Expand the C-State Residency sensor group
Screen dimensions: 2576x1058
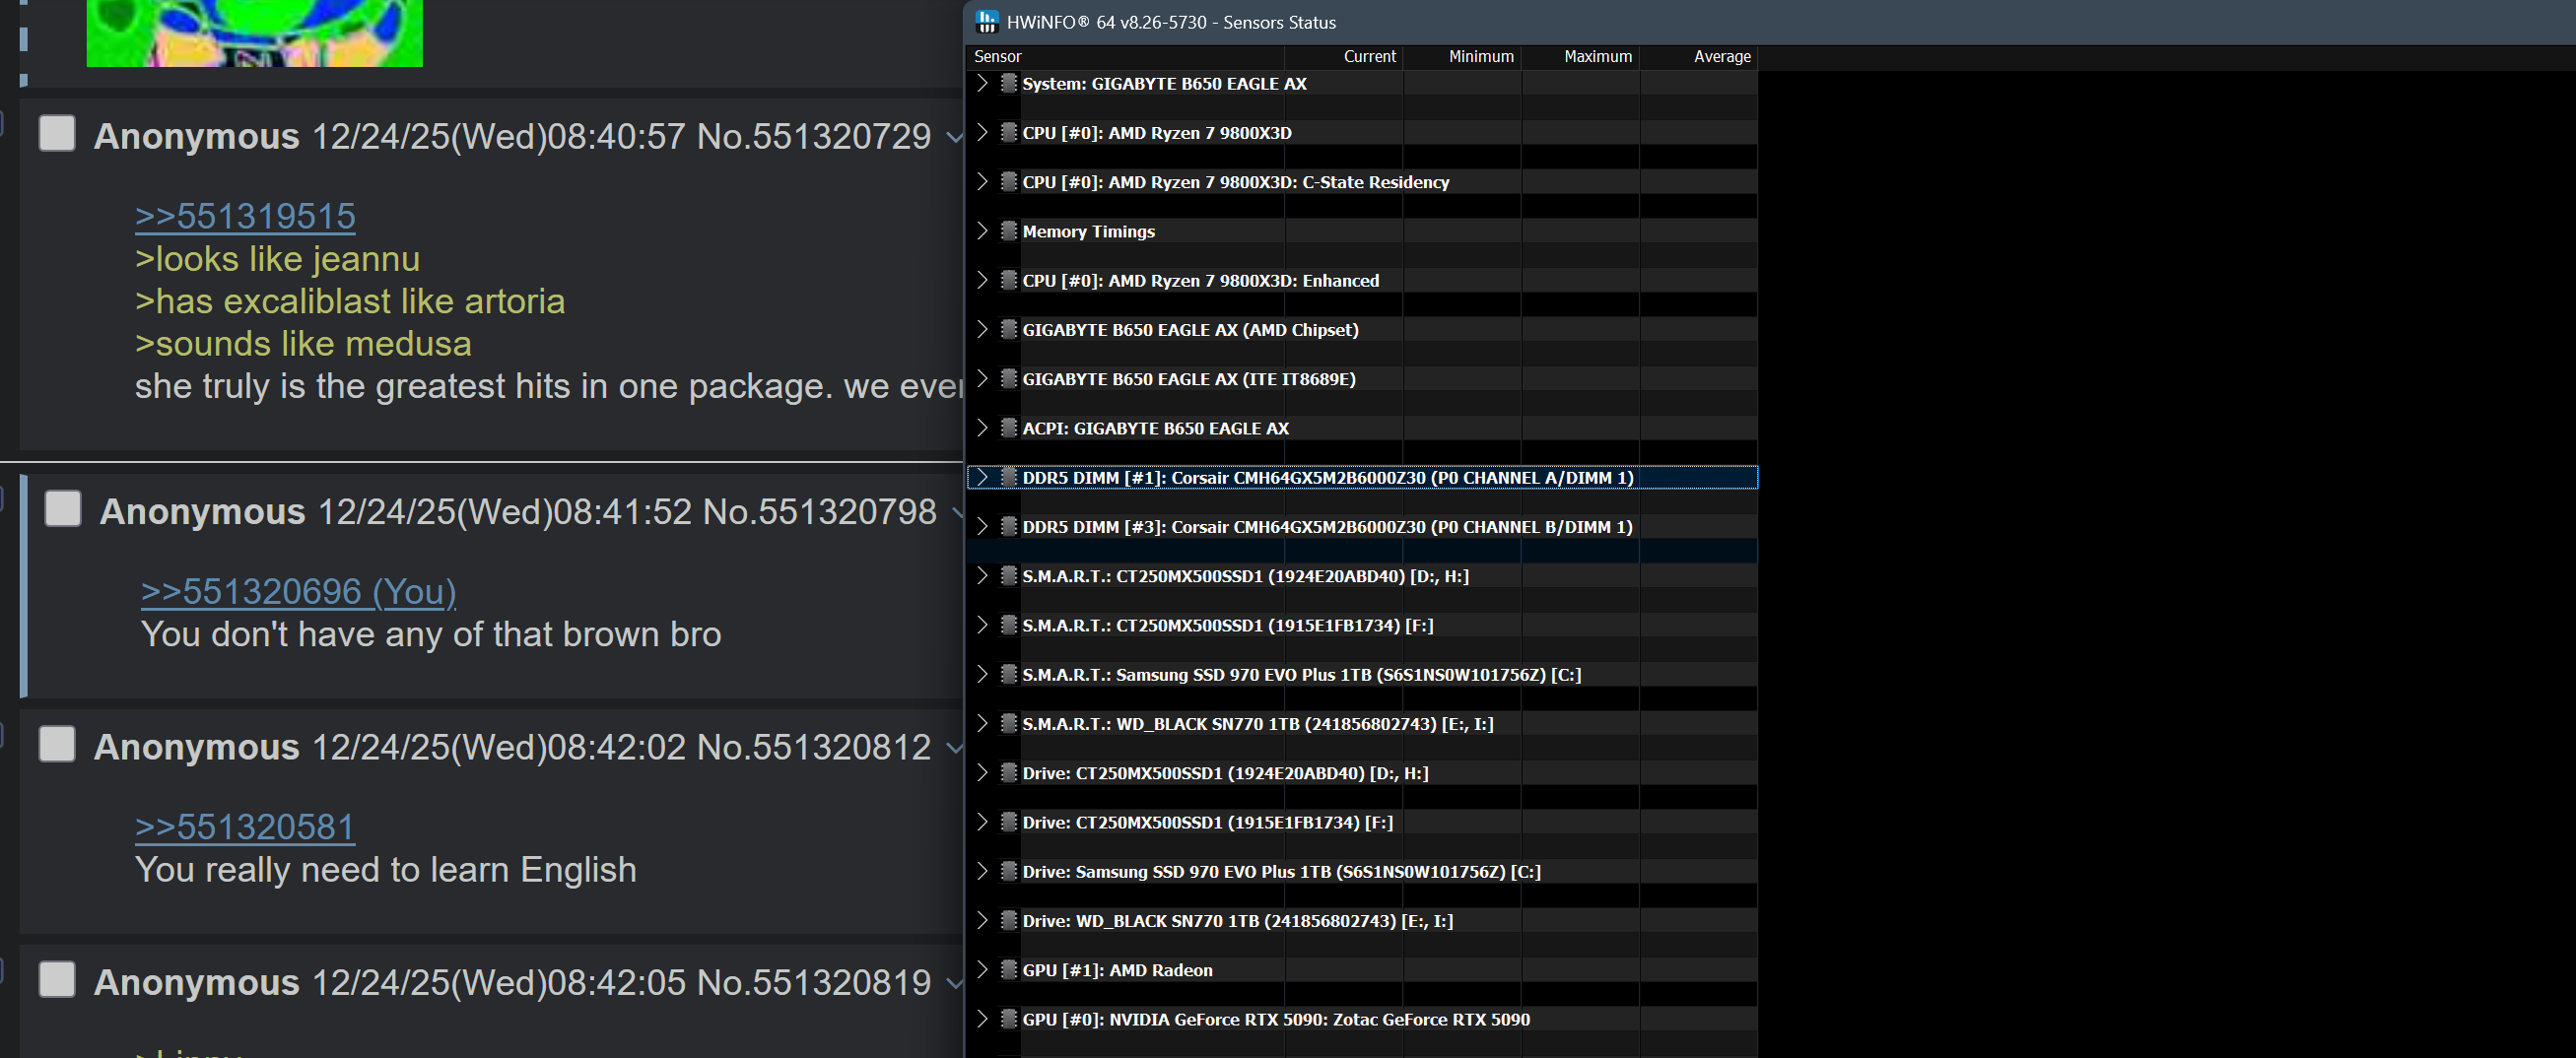click(x=982, y=181)
